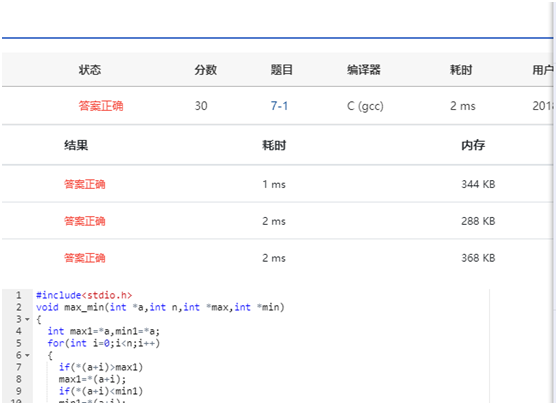Click 答案正确 in the 368 KB row
This screenshot has width=558, height=405.
point(84,258)
